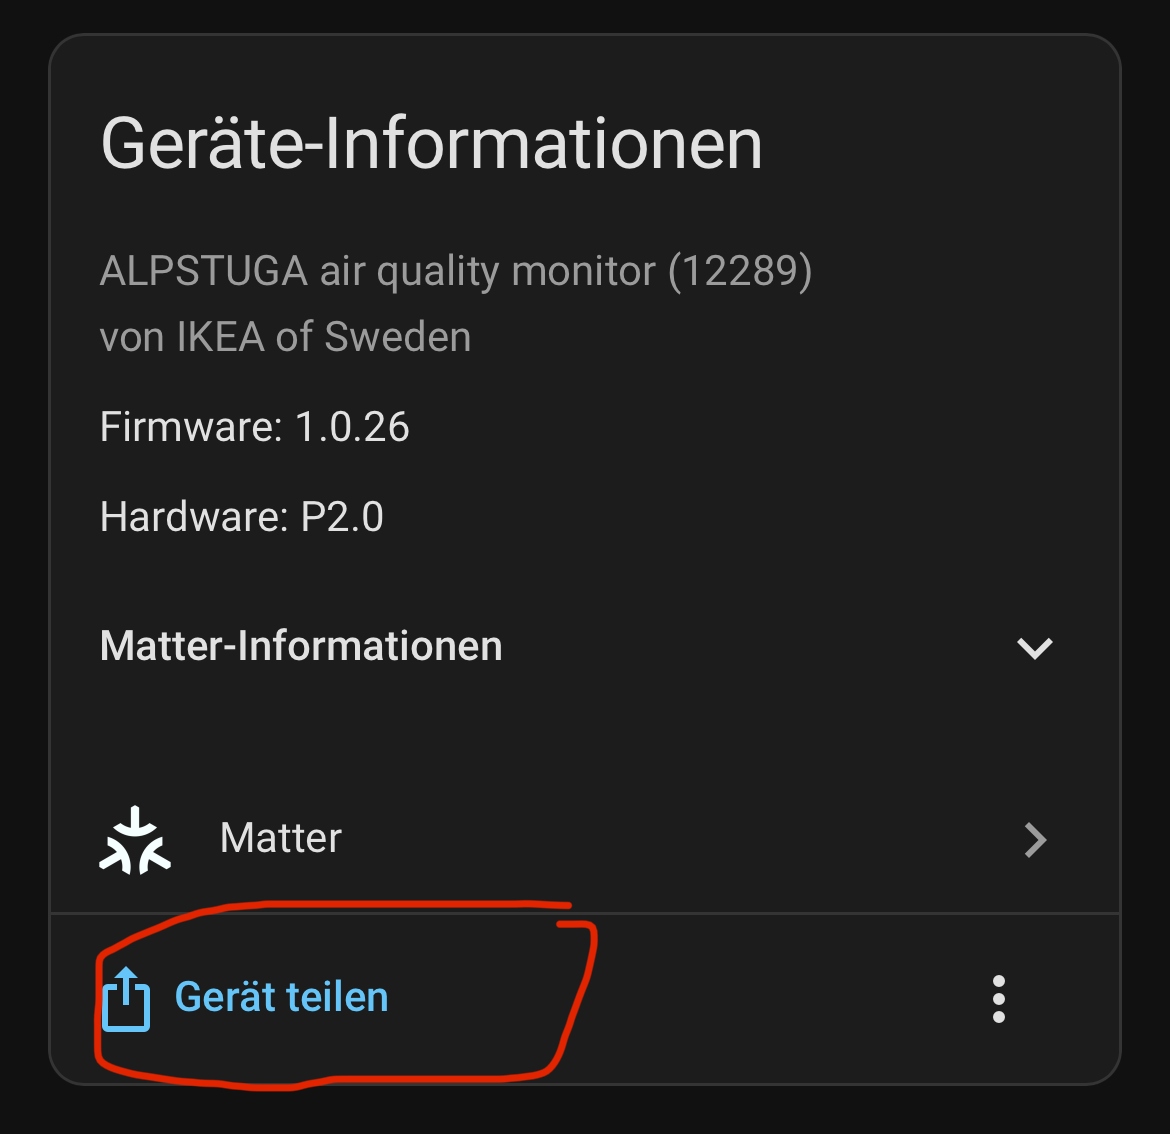Click the share icon beside Gerät teilen
This screenshot has height=1134, width=1170.
click(x=125, y=999)
